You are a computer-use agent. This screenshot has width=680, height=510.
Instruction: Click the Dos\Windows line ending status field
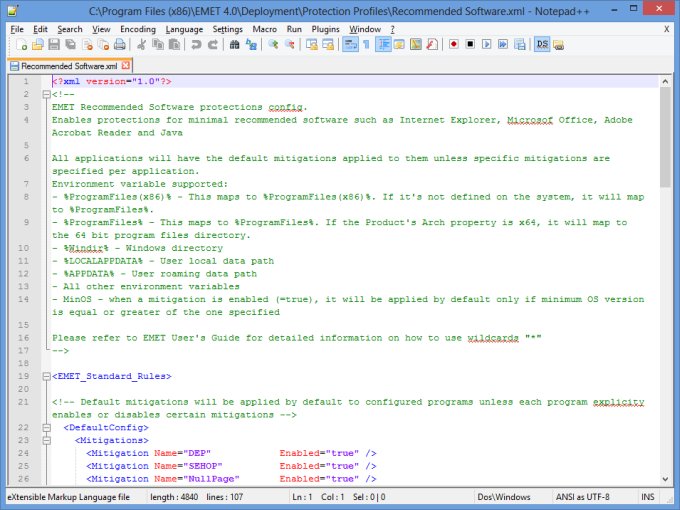point(503,497)
